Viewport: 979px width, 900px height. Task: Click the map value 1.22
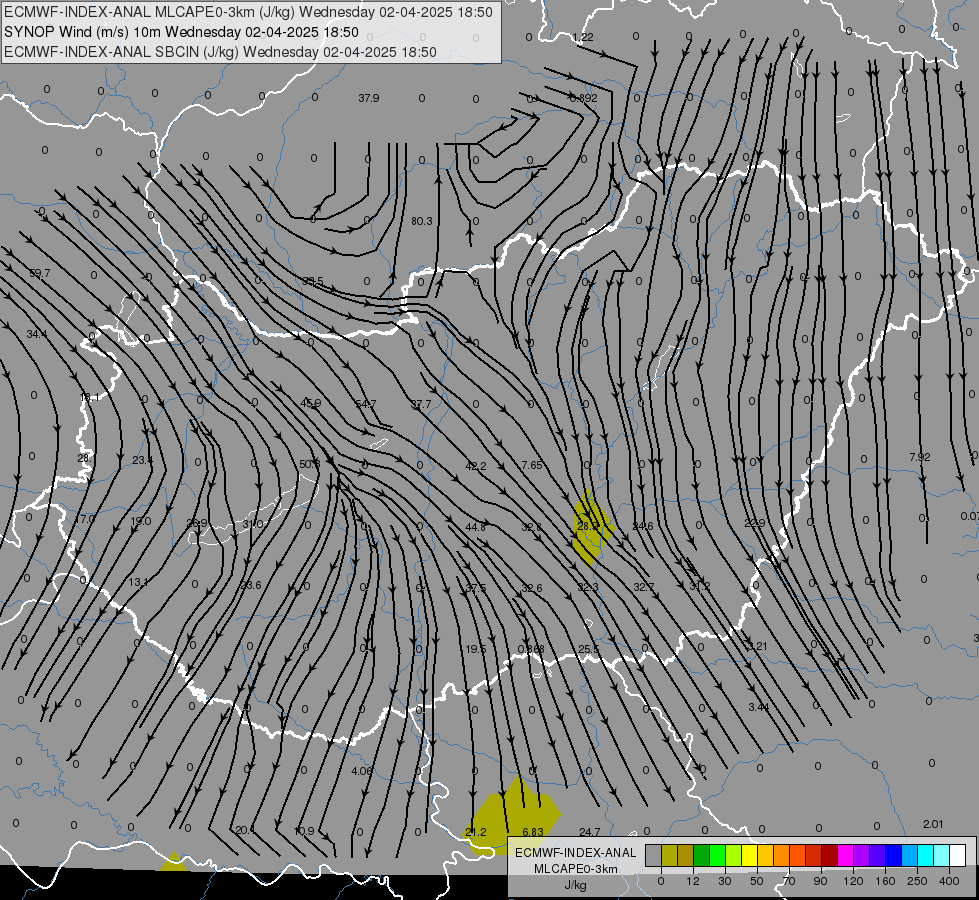[x=583, y=37]
